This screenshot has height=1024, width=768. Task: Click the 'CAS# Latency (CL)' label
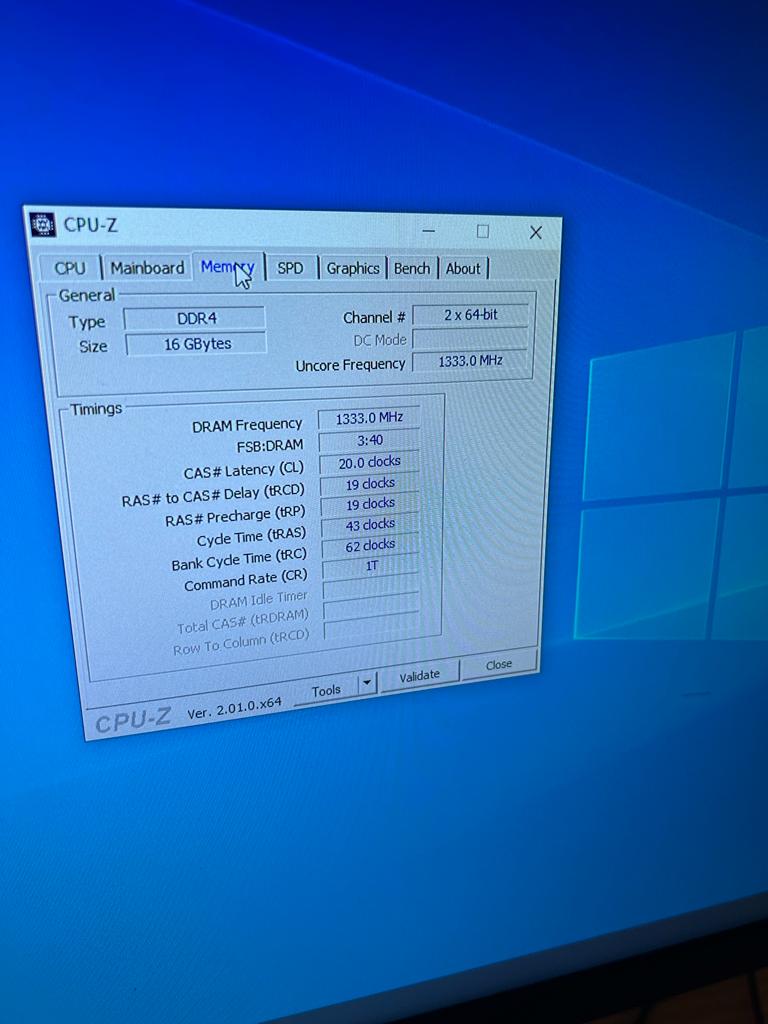point(244,471)
